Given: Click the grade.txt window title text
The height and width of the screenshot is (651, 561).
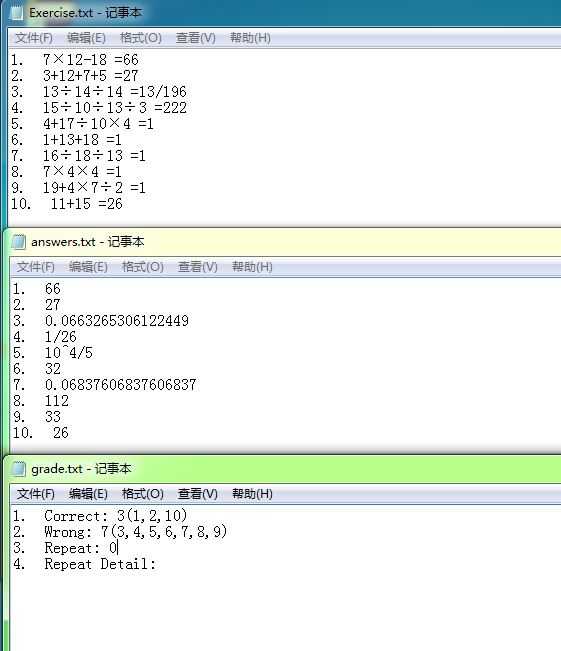Looking at the screenshot, I should 81,469.
